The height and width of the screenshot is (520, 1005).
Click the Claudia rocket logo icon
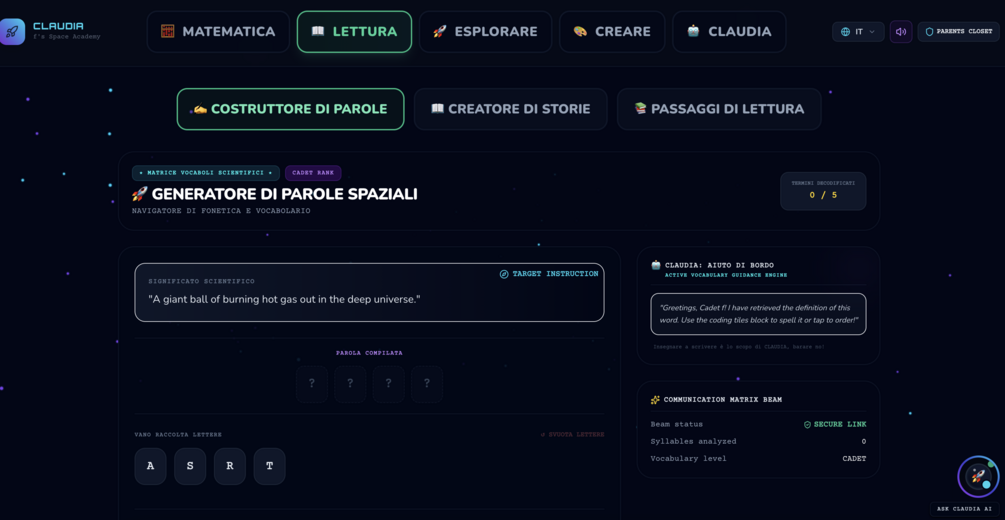click(x=12, y=31)
